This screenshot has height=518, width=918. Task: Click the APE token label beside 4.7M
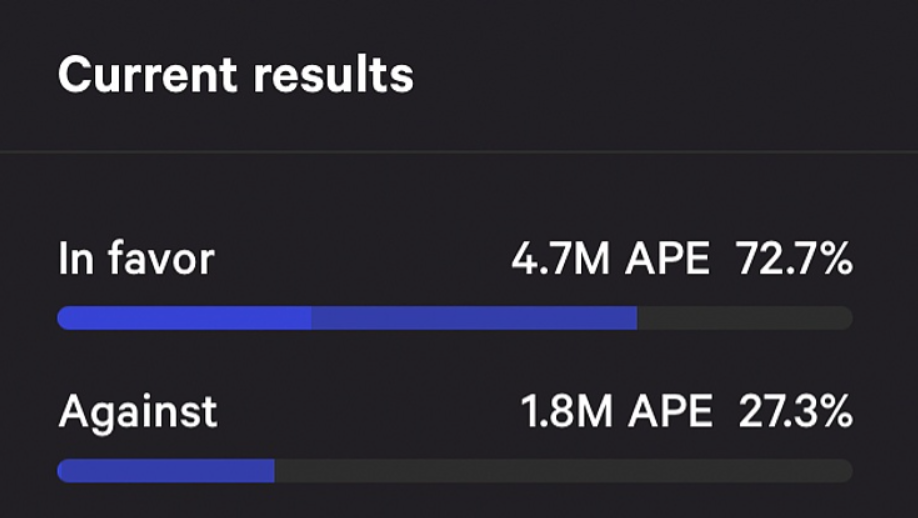pos(667,260)
